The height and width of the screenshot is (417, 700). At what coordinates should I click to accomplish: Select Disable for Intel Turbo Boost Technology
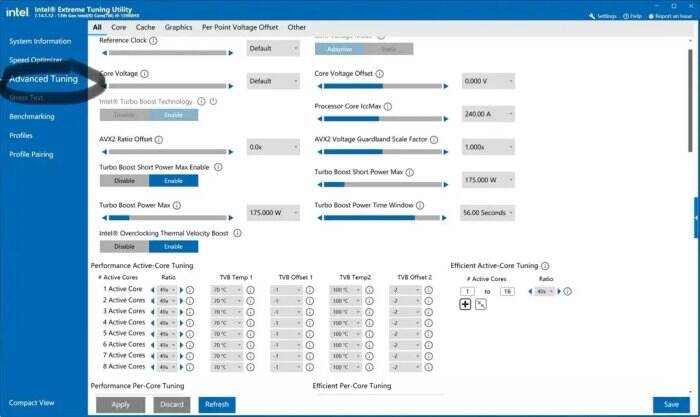point(124,115)
